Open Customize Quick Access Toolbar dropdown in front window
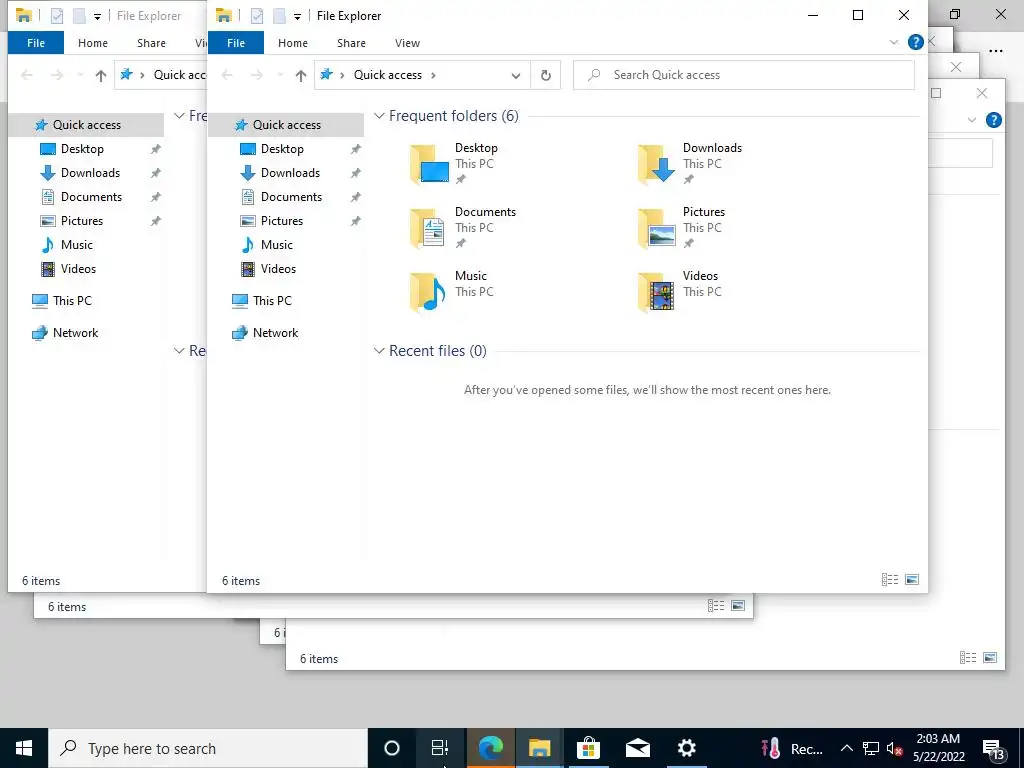Image resolution: width=1024 pixels, height=768 pixels. 297,17
